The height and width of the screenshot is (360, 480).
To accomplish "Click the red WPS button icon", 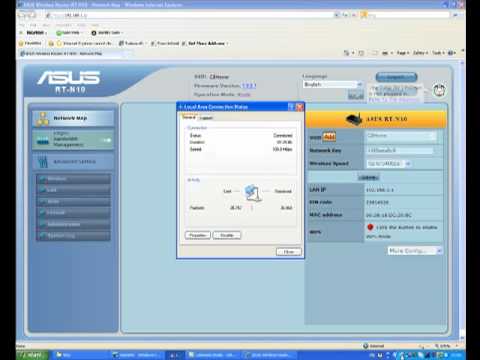I will tap(370, 227).
